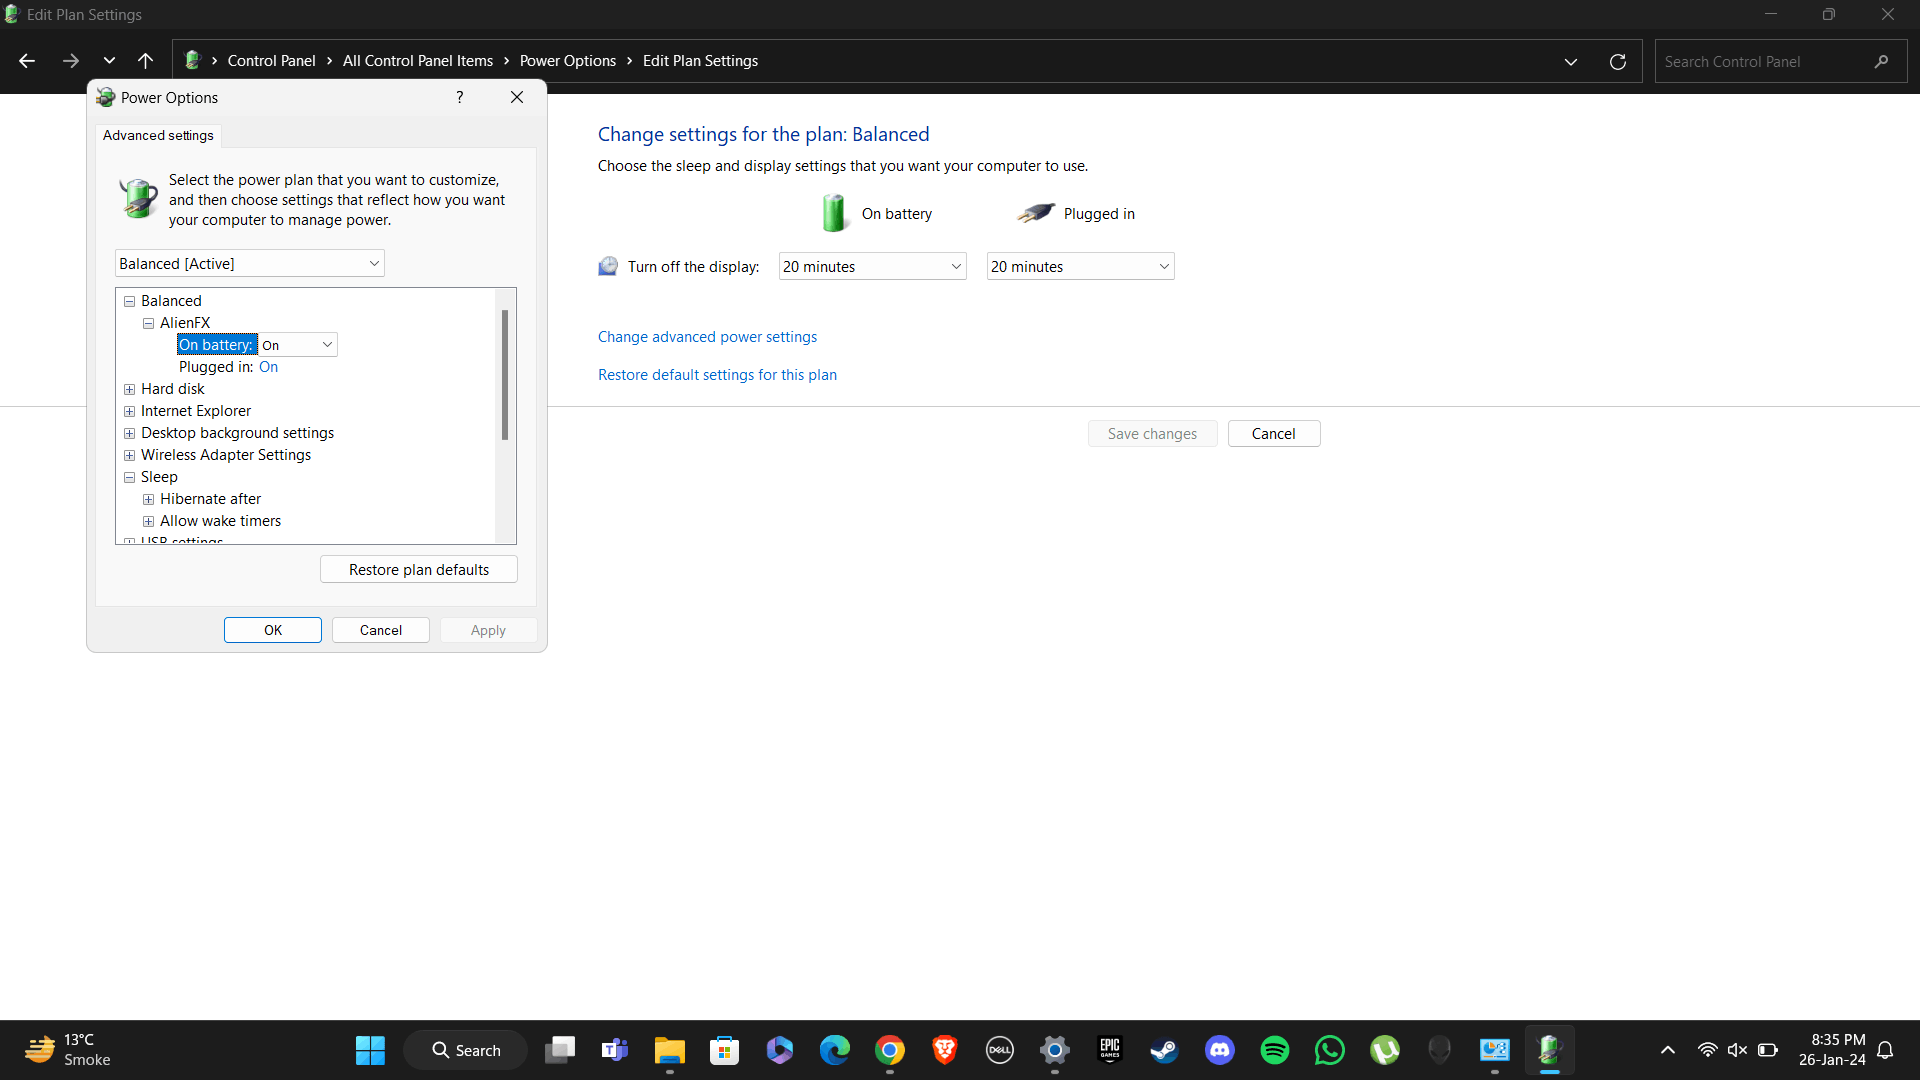The width and height of the screenshot is (1920, 1080).
Task: Click the refresh icon in address bar
Action: click(x=1617, y=61)
